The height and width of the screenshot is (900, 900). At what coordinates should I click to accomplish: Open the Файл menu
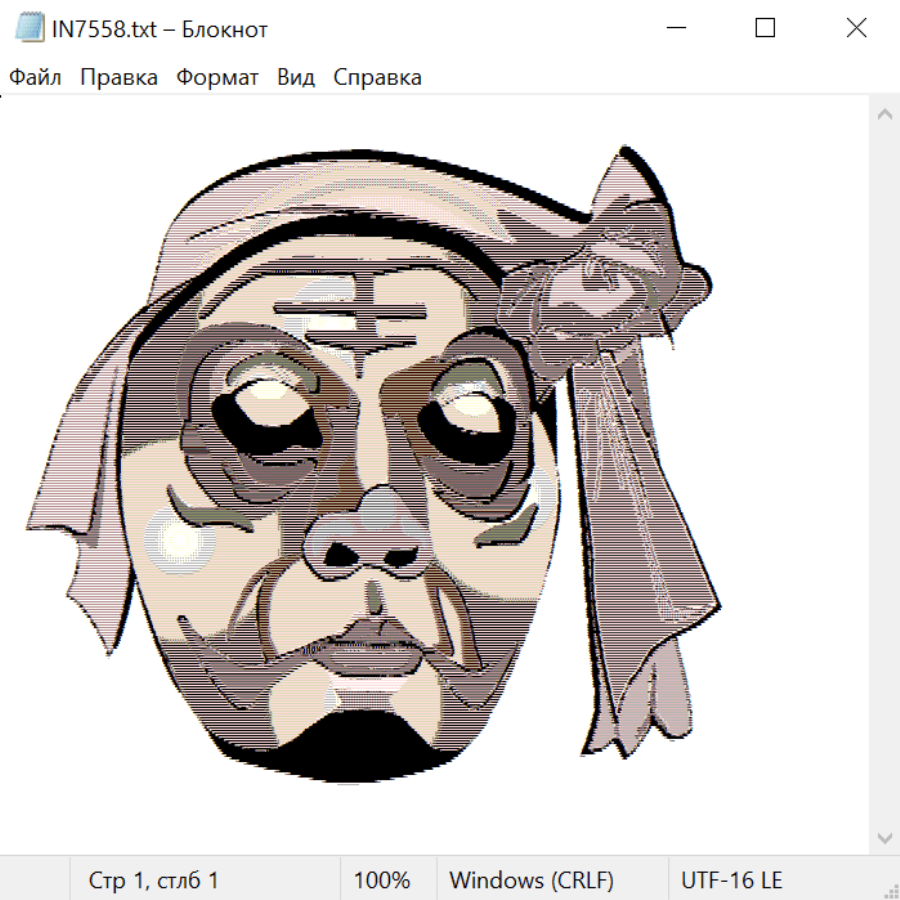pos(36,78)
